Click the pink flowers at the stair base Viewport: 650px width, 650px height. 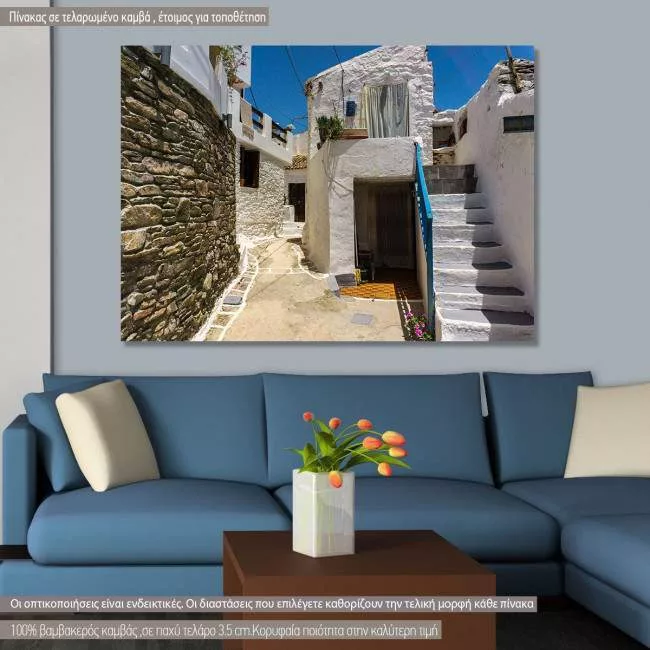click(416, 326)
